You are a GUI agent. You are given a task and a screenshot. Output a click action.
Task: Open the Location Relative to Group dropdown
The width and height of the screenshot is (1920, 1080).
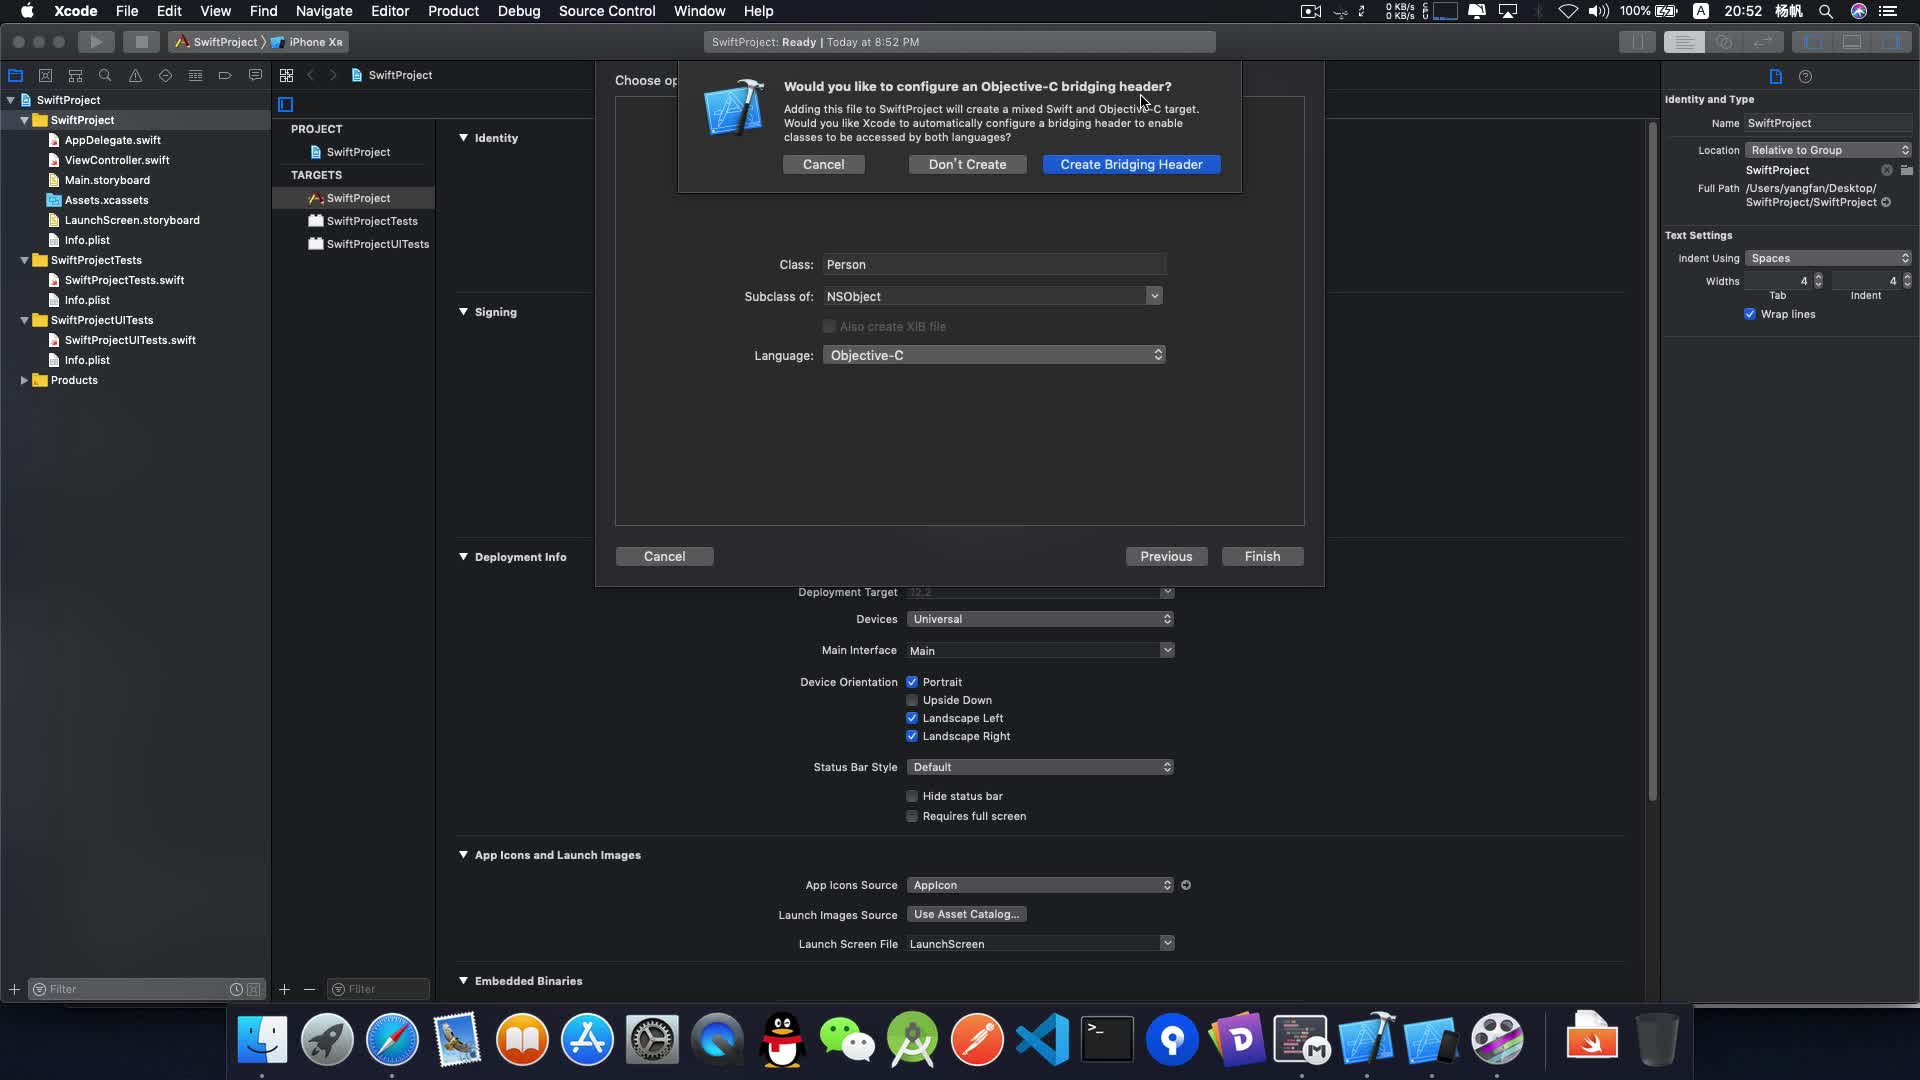tap(1828, 150)
